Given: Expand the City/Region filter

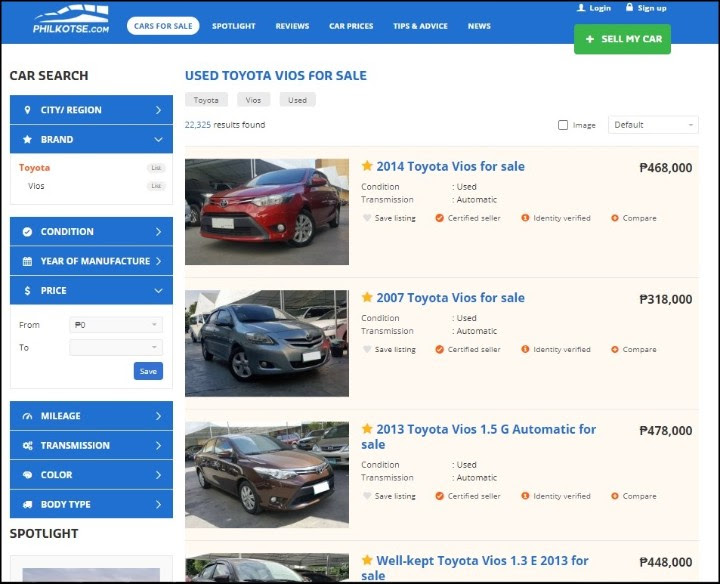Looking at the screenshot, I should coord(91,110).
